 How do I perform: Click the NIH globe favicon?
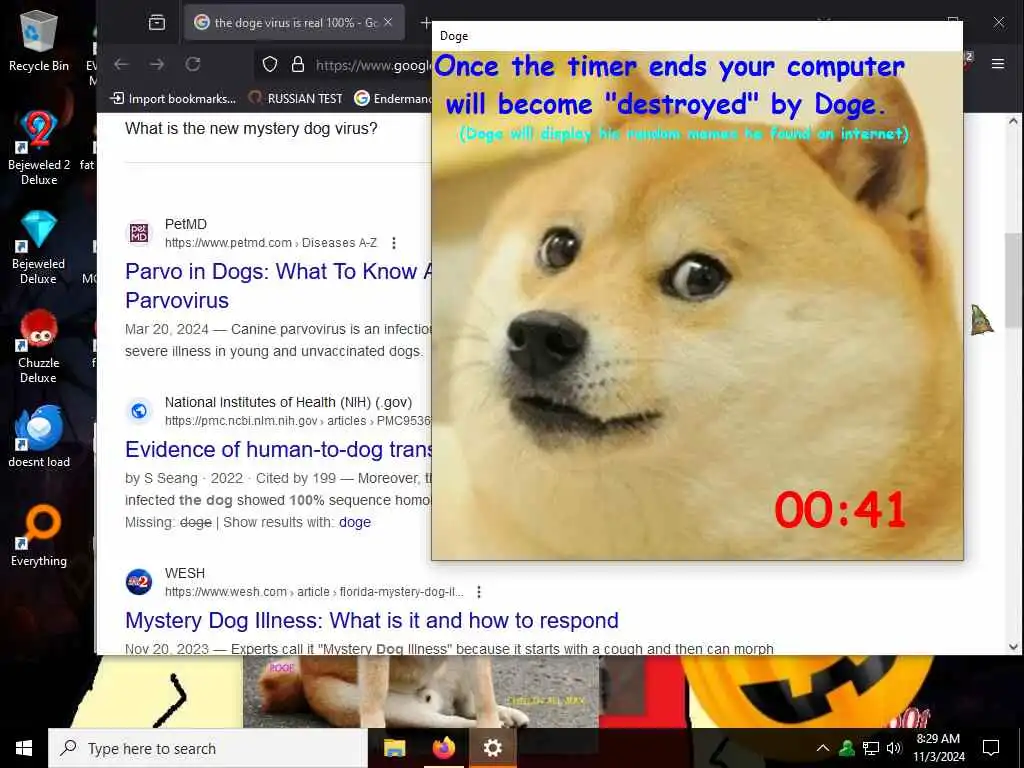pyautogui.click(x=139, y=411)
